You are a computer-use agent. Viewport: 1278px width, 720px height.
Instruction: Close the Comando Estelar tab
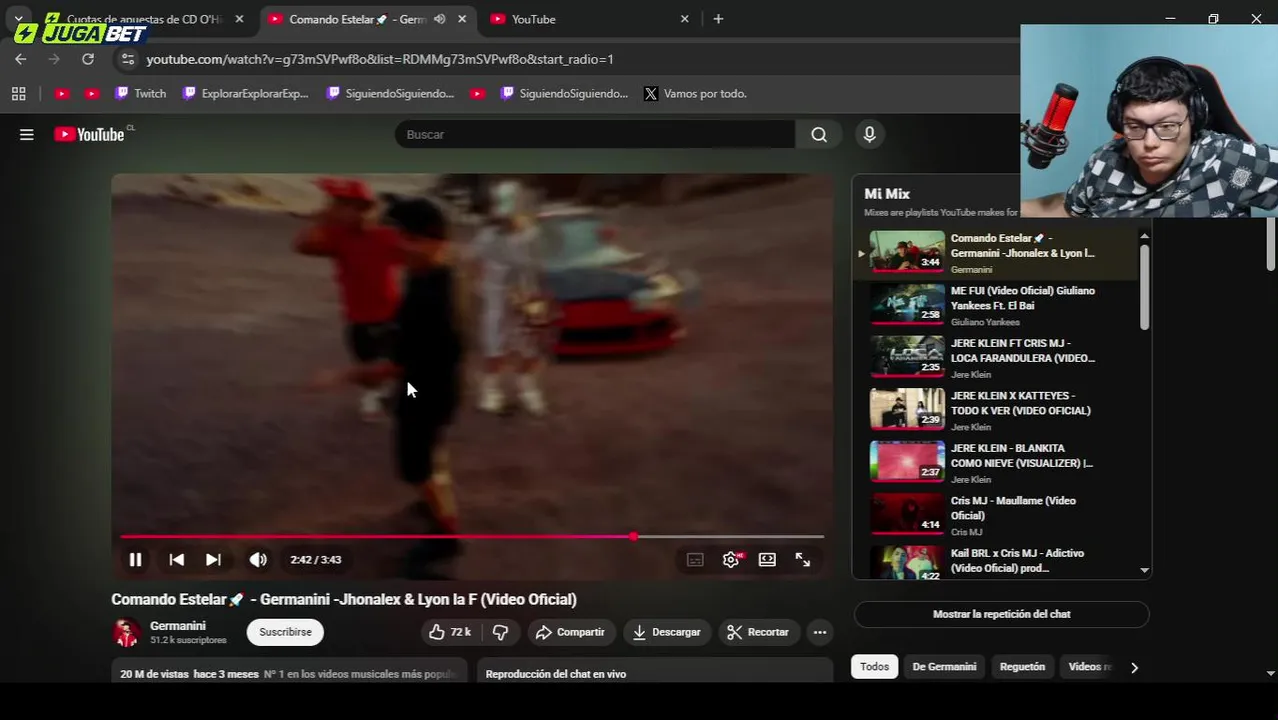462,19
